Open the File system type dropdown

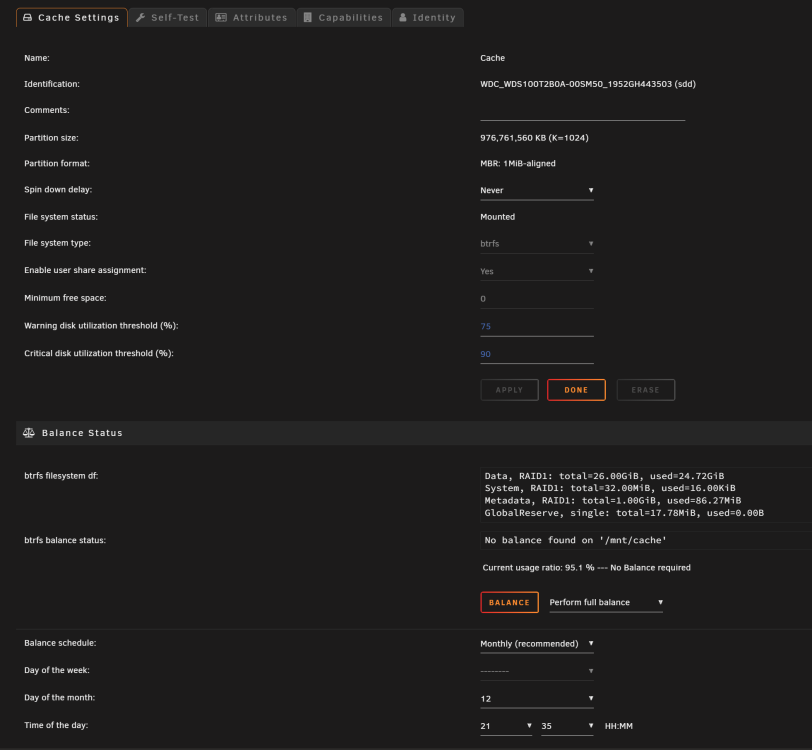click(x=536, y=243)
